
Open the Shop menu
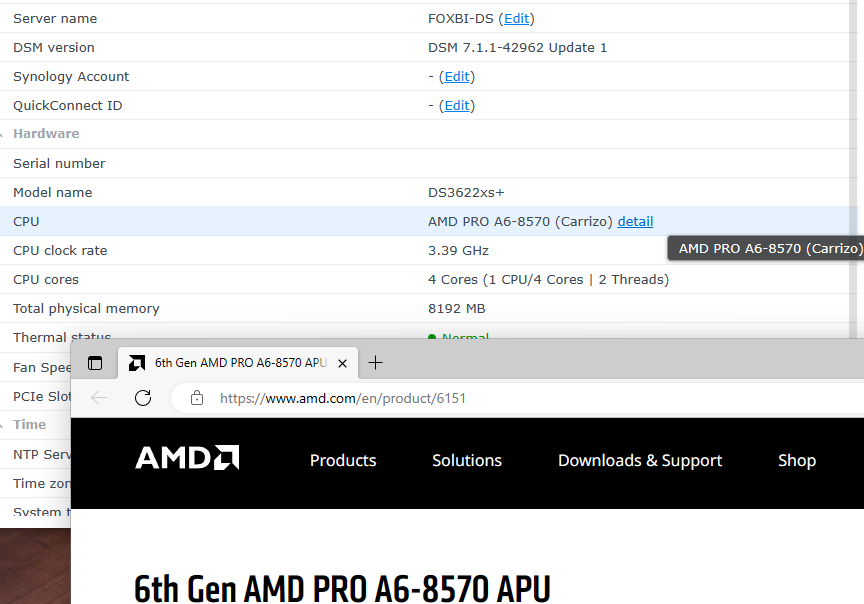point(797,460)
